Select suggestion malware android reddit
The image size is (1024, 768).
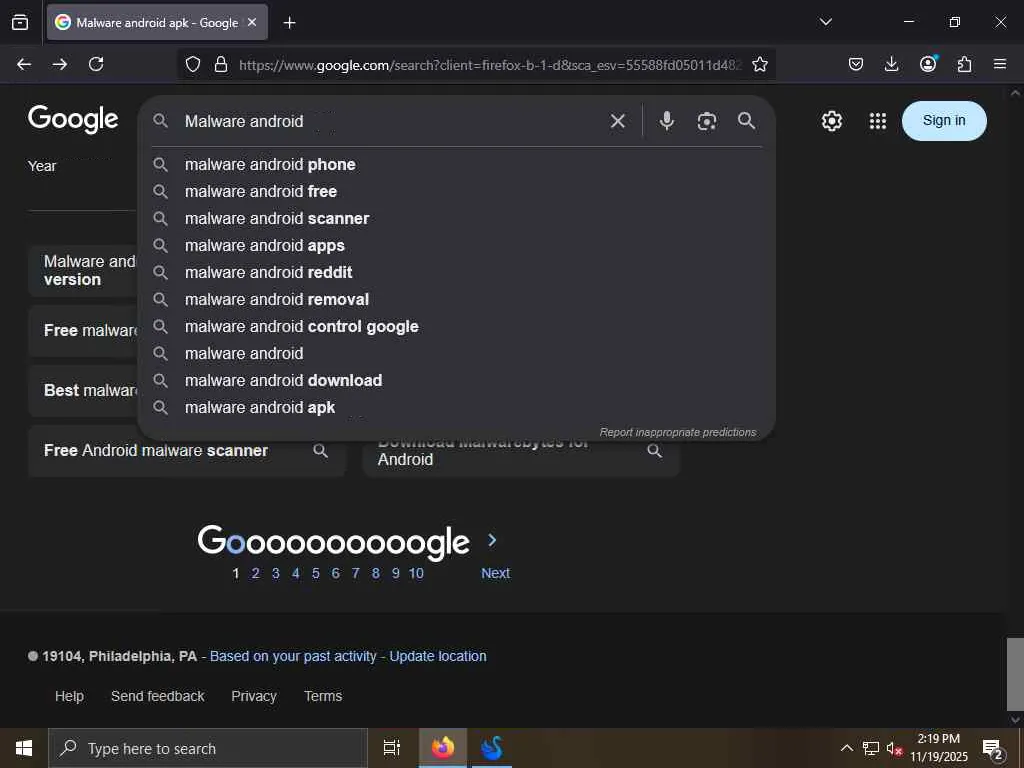pos(457,272)
